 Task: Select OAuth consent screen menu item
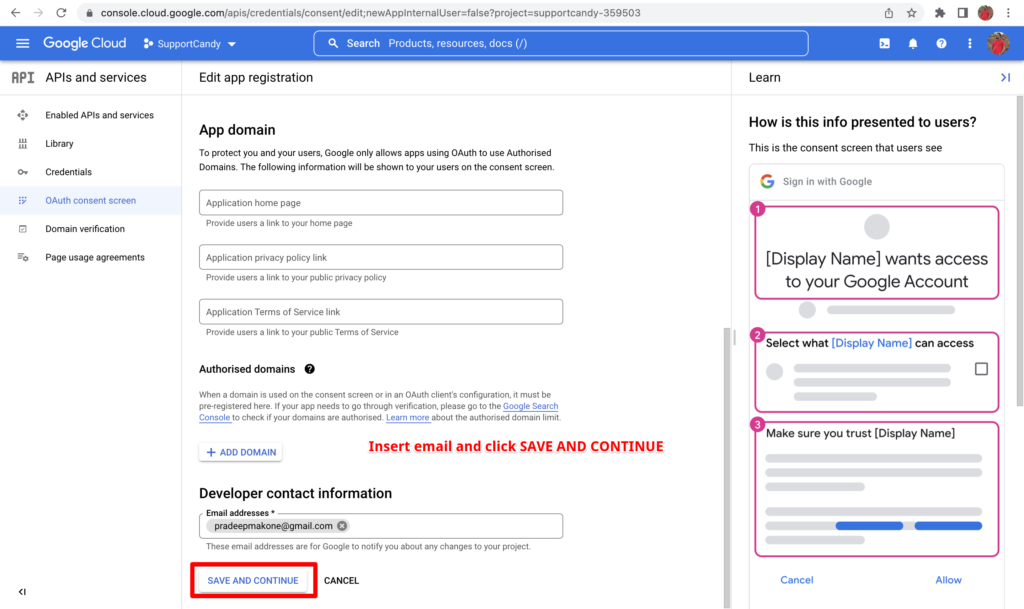90,200
